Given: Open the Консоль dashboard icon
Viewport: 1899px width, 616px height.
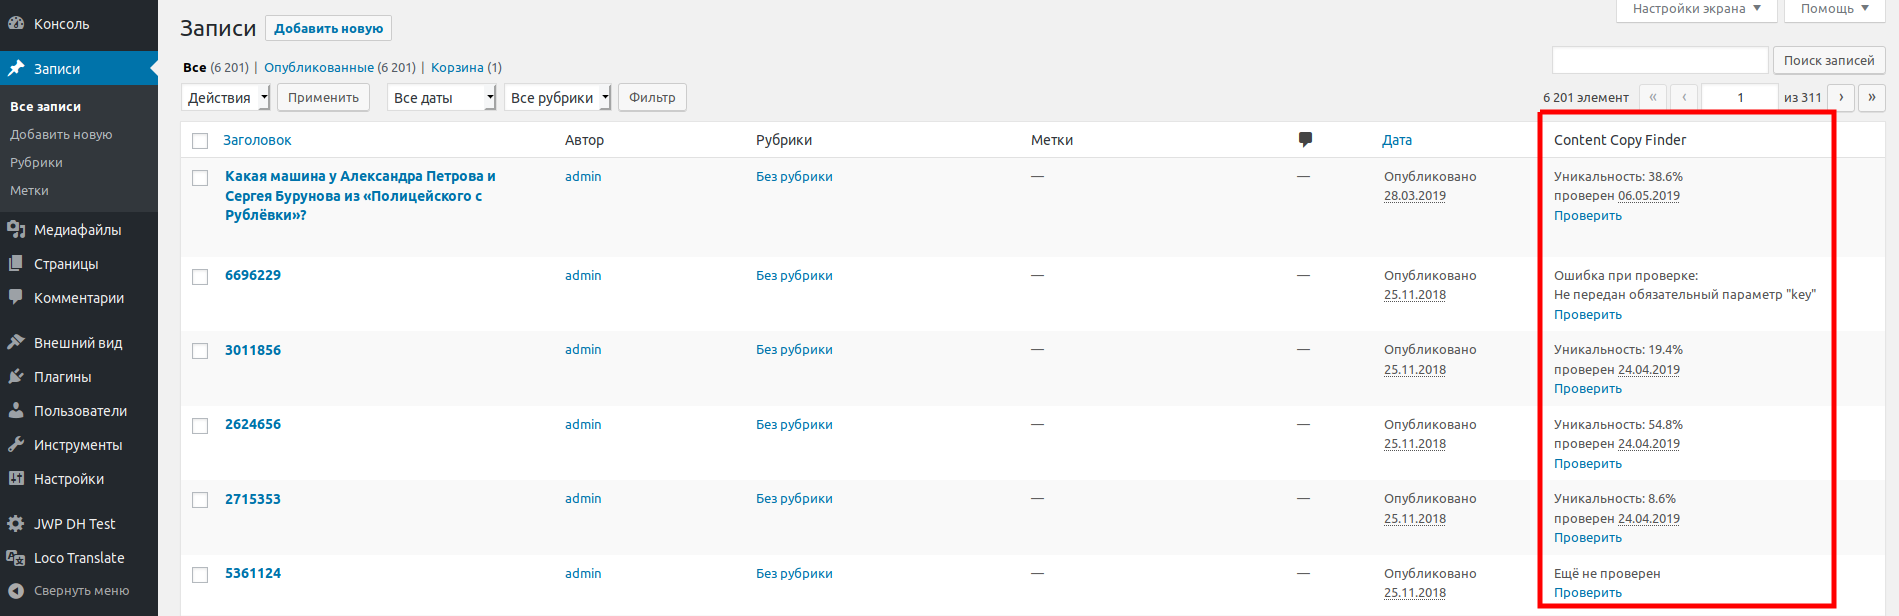Looking at the screenshot, I should click(16, 24).
